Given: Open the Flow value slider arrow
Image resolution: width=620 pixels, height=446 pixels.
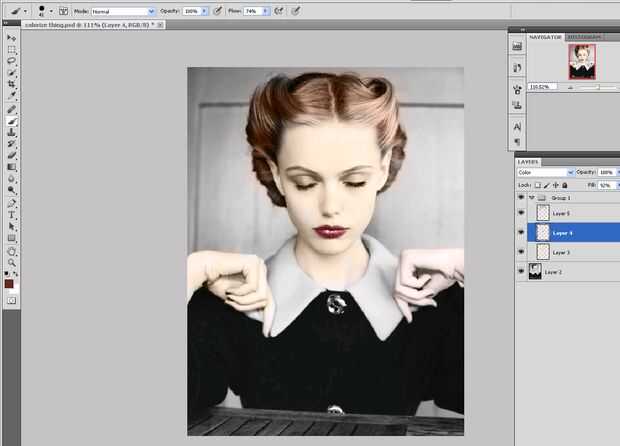Looking at the screenshot, I should (x=266, y=11).
